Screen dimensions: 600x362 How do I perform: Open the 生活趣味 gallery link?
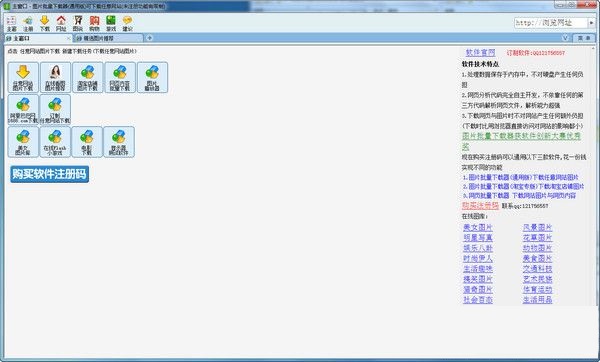(x=478, y=269)
